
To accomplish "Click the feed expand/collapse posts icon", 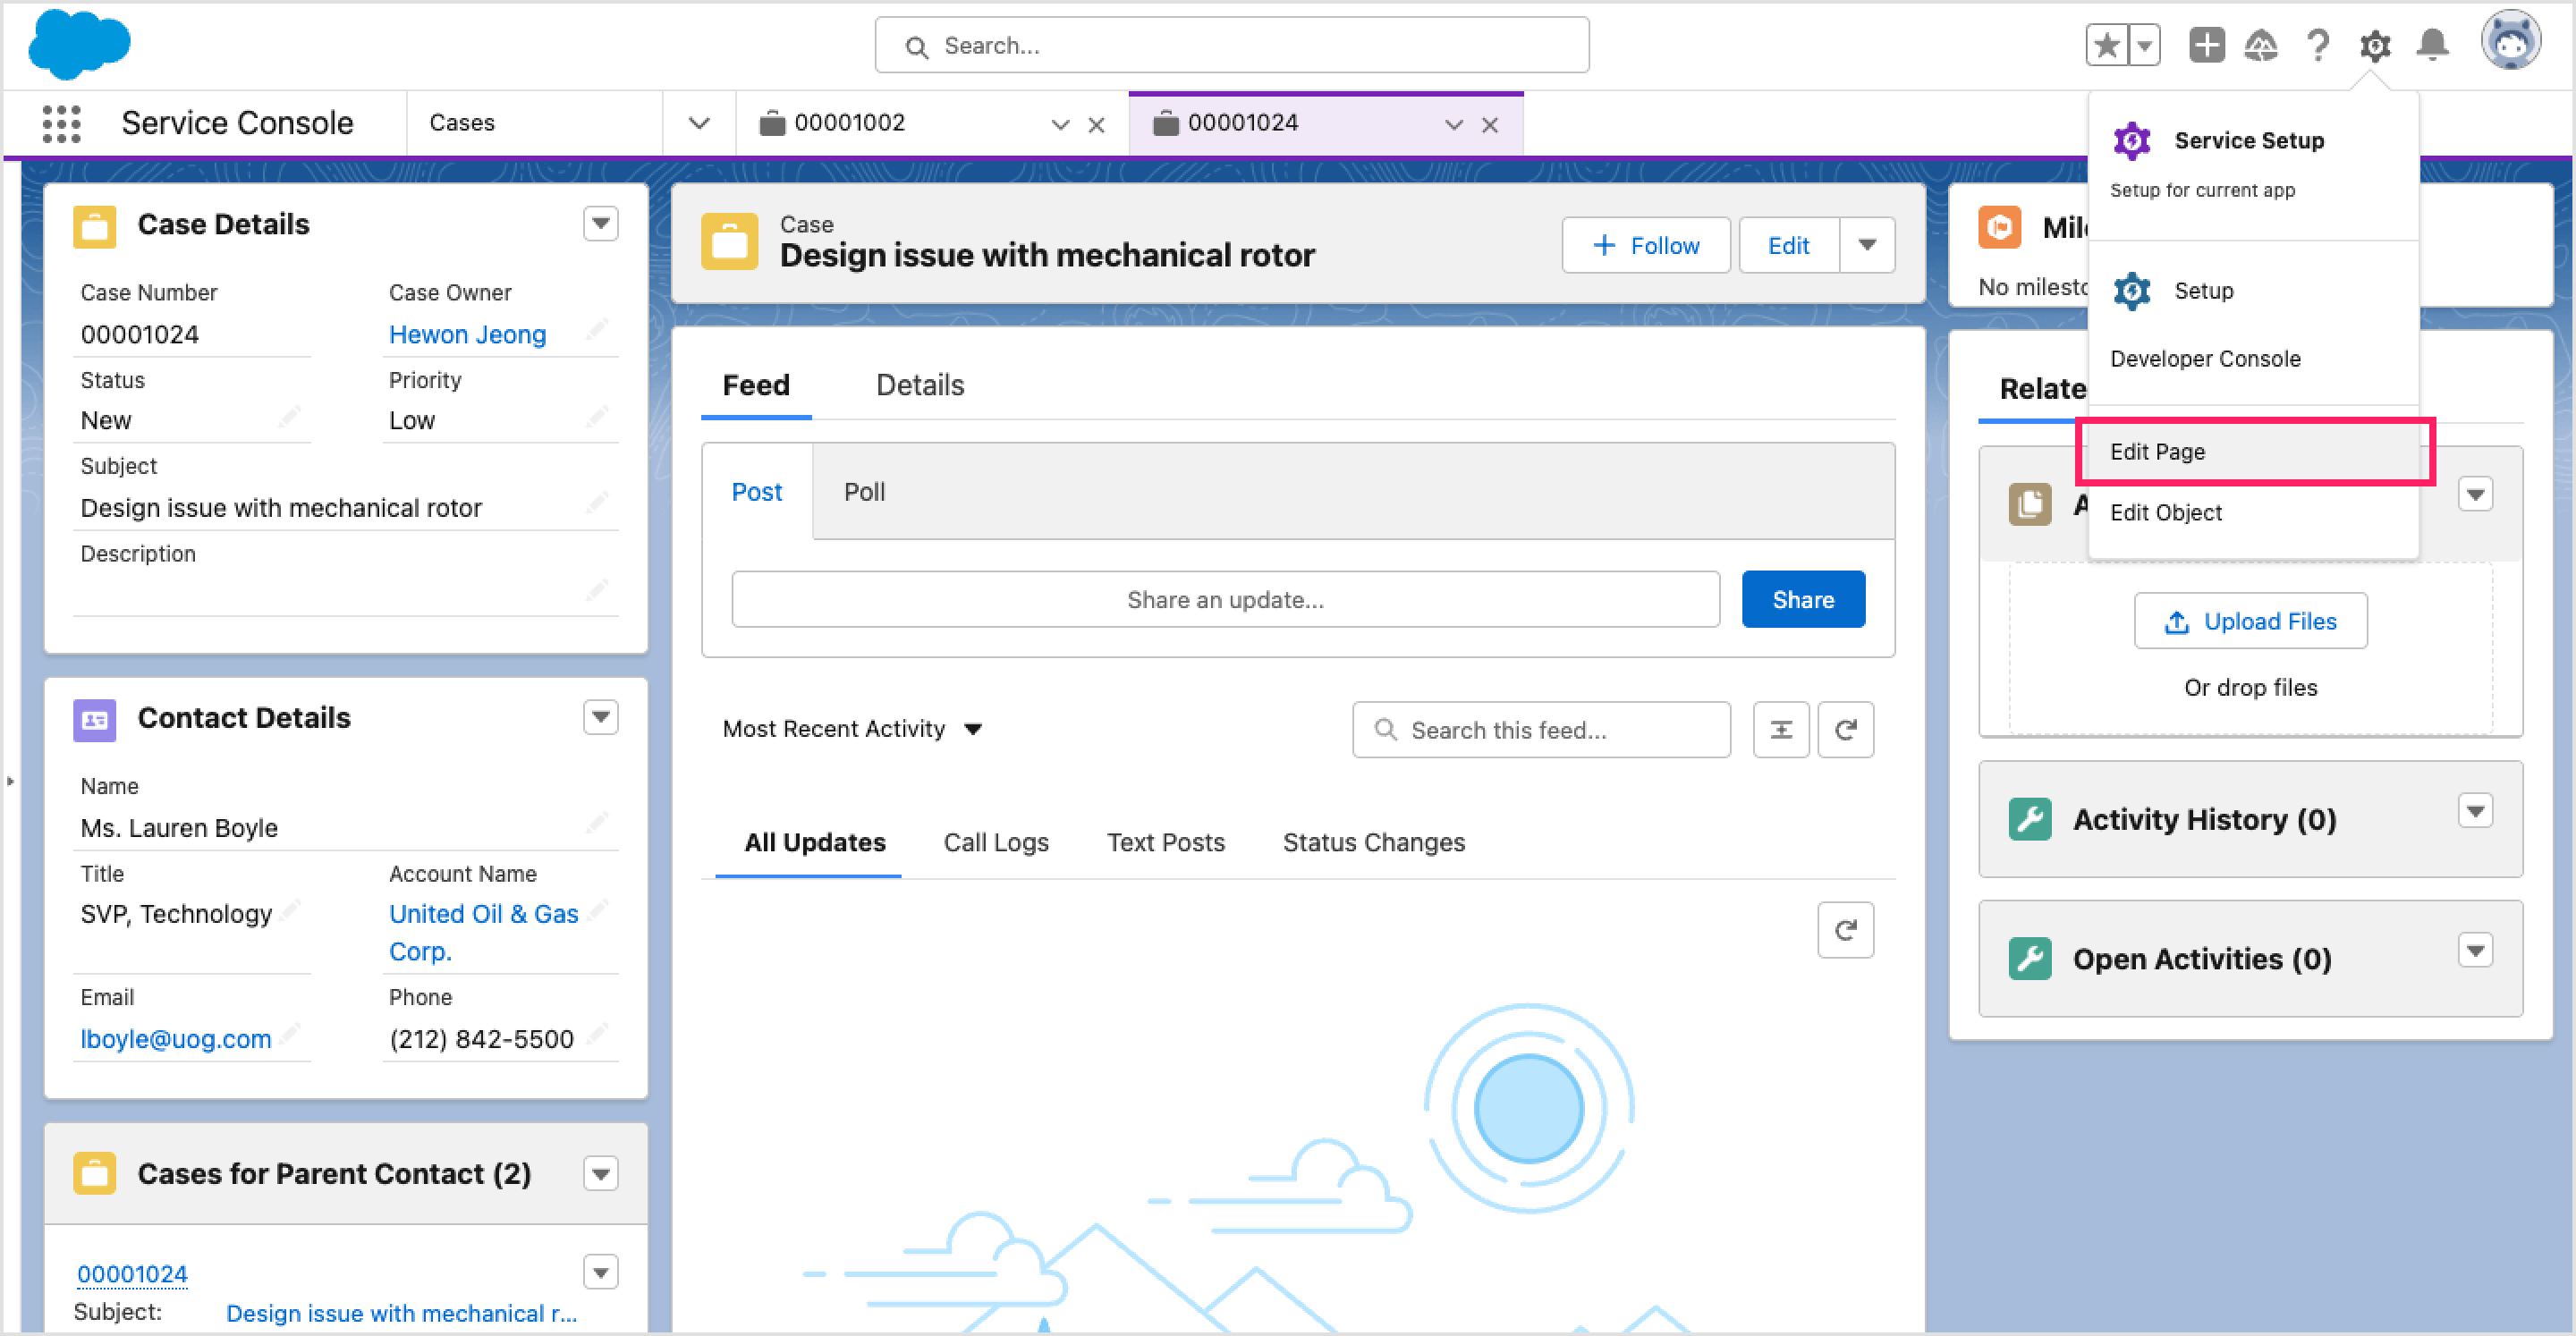I will (x=1781, y=730).
